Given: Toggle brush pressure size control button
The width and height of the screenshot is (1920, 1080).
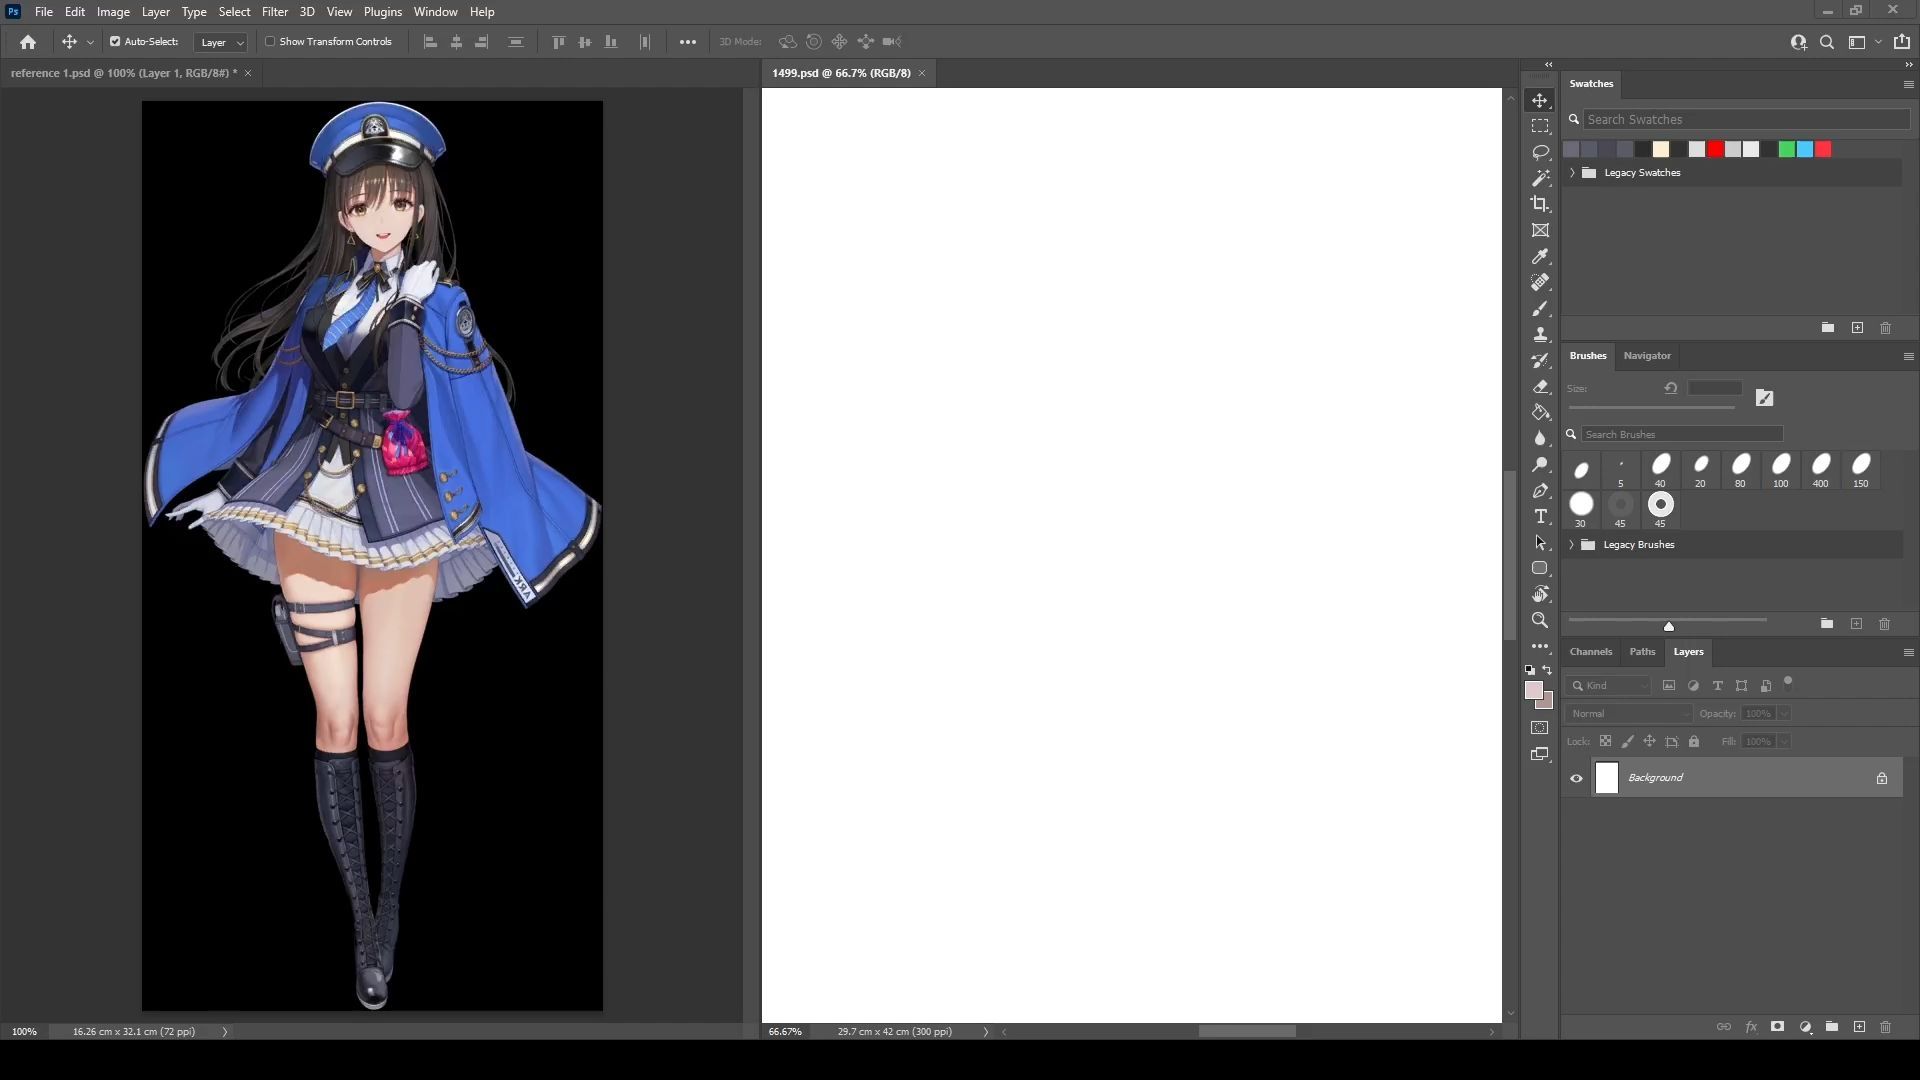Looking at the screenshot, I should tap(1765, 398).
